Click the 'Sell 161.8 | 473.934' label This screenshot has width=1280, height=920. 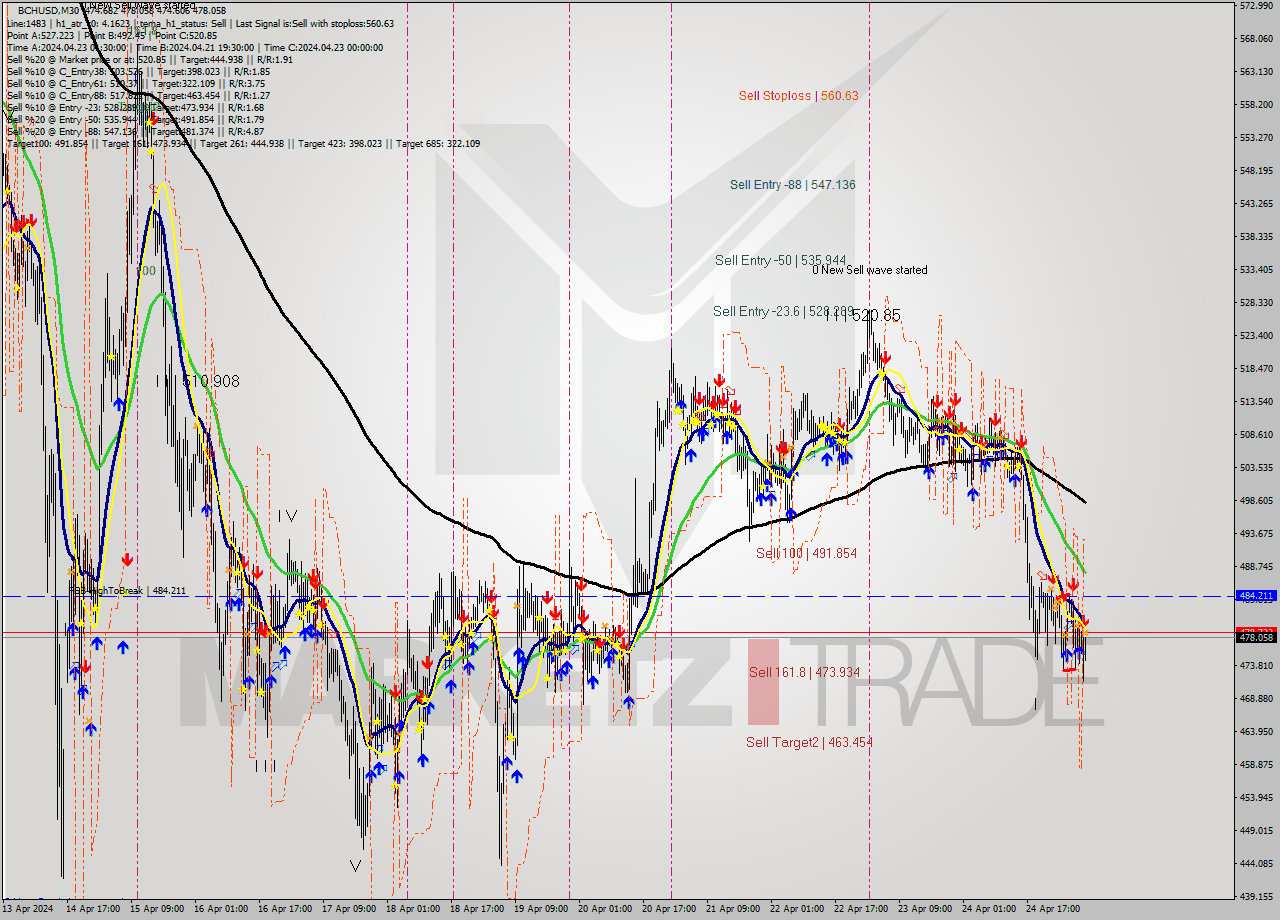click(x=804, y=673)
